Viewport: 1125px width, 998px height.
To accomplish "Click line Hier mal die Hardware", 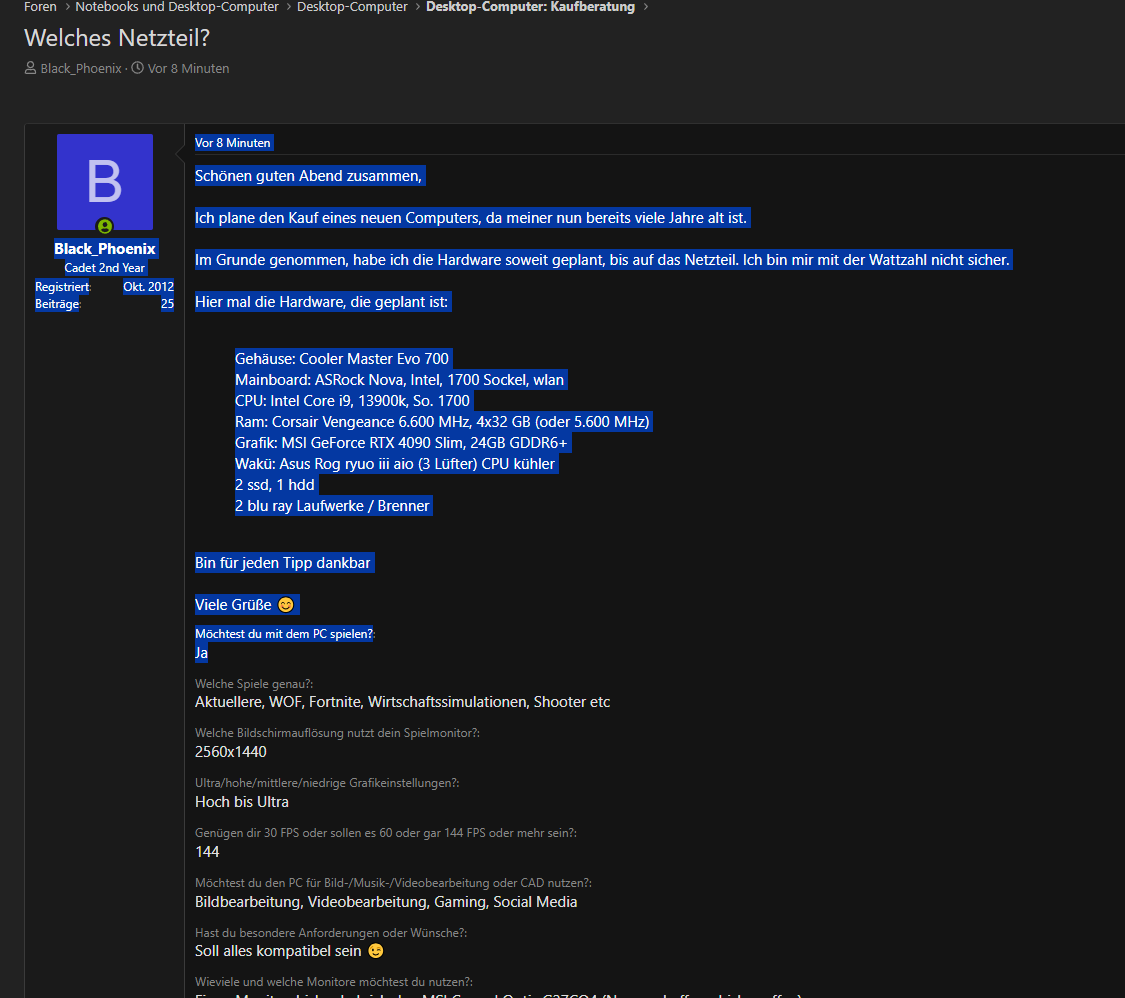I will coord(321,301).
